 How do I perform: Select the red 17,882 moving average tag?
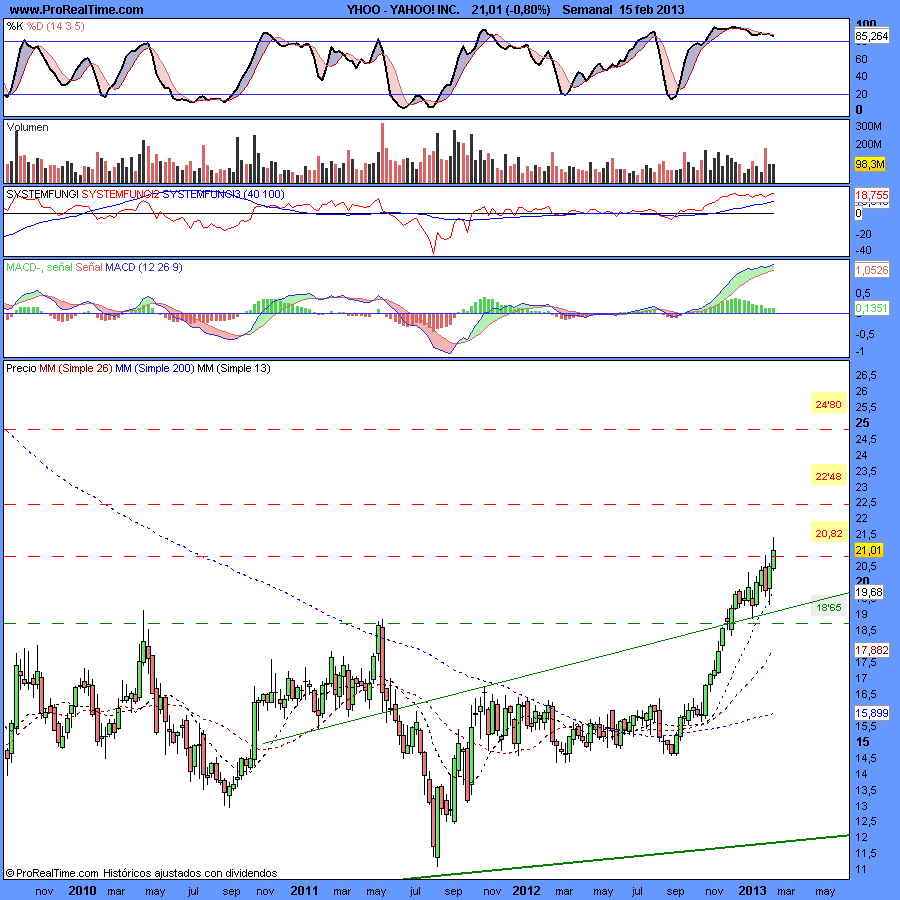coord(872,650)
